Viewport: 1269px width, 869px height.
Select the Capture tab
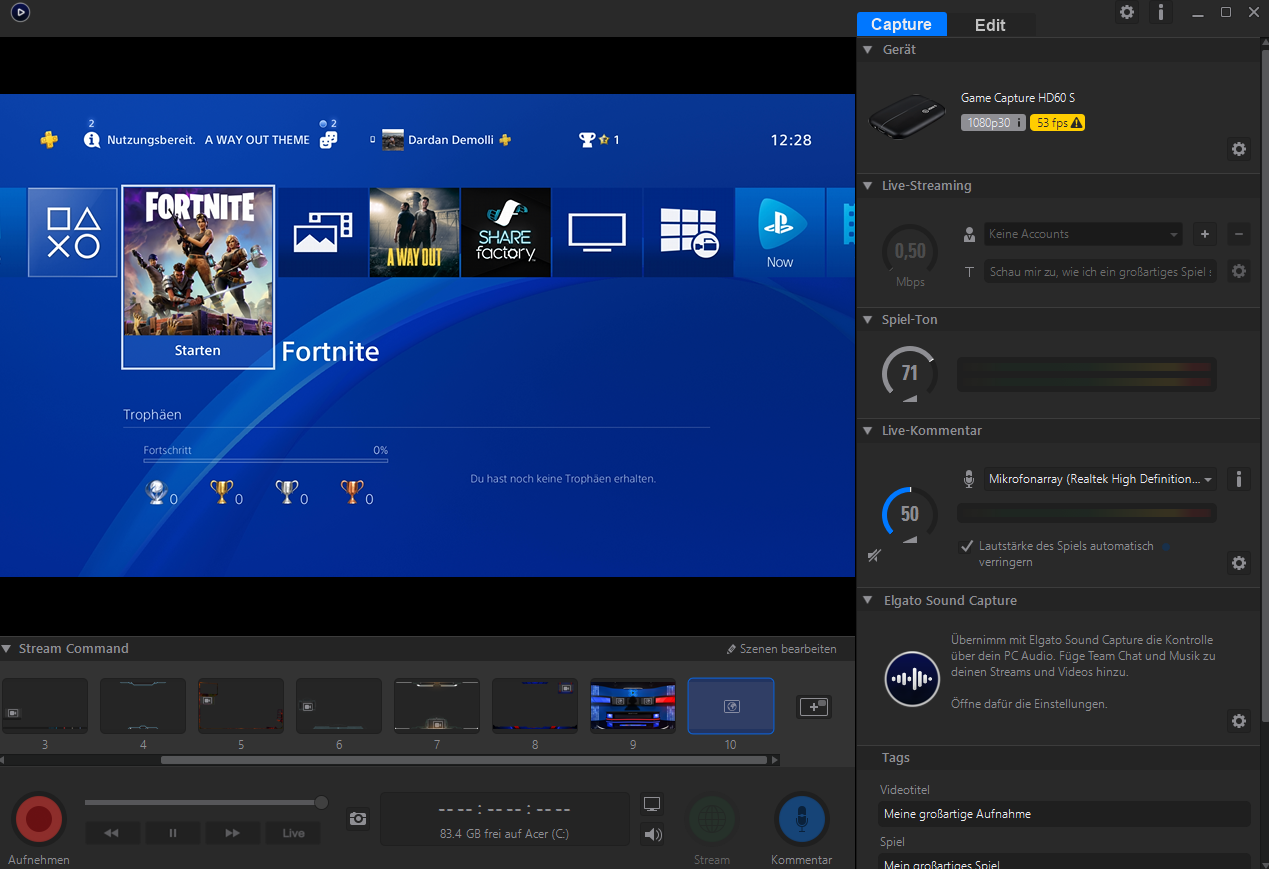tap(901, 25)
